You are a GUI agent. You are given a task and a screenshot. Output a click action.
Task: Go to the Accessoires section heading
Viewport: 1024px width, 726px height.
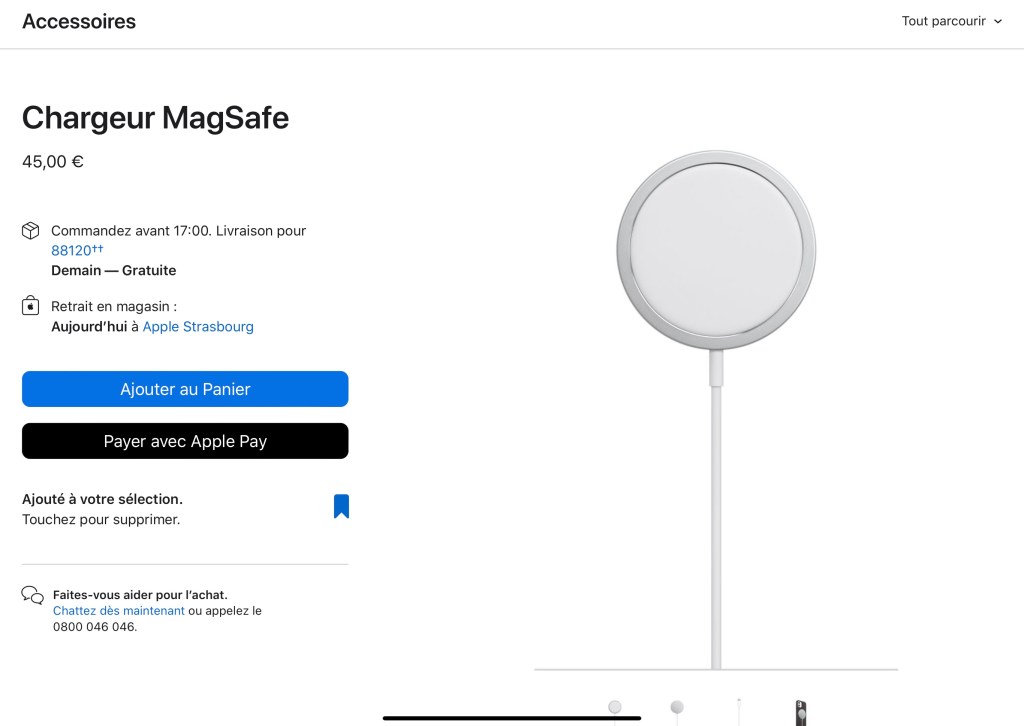tap(79, 21)
